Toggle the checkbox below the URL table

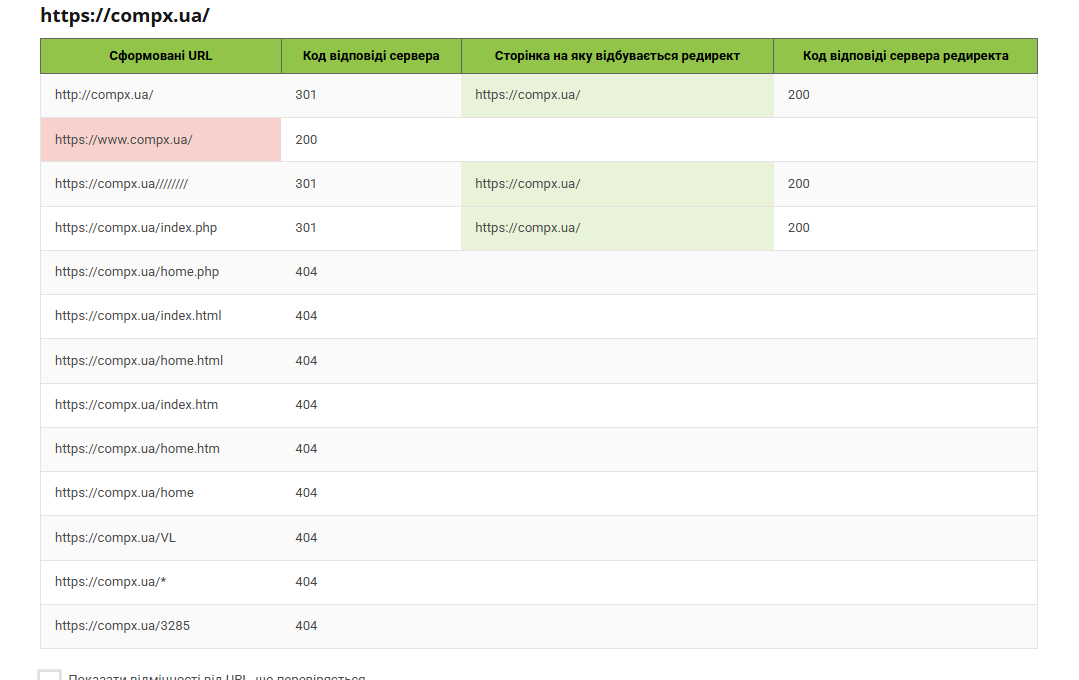coord(50,677)
